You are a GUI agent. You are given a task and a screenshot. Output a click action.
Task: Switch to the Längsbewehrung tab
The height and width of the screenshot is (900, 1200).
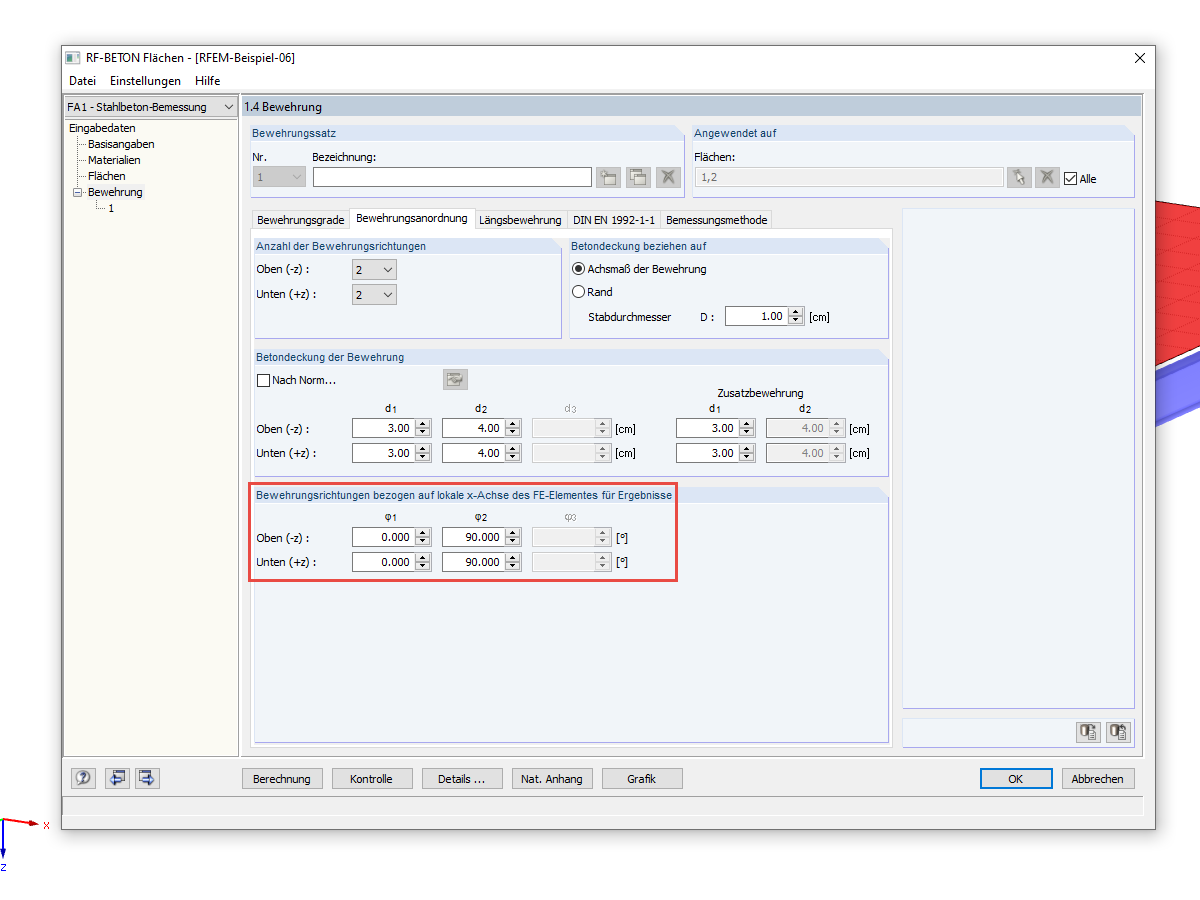tap(520, 220)
